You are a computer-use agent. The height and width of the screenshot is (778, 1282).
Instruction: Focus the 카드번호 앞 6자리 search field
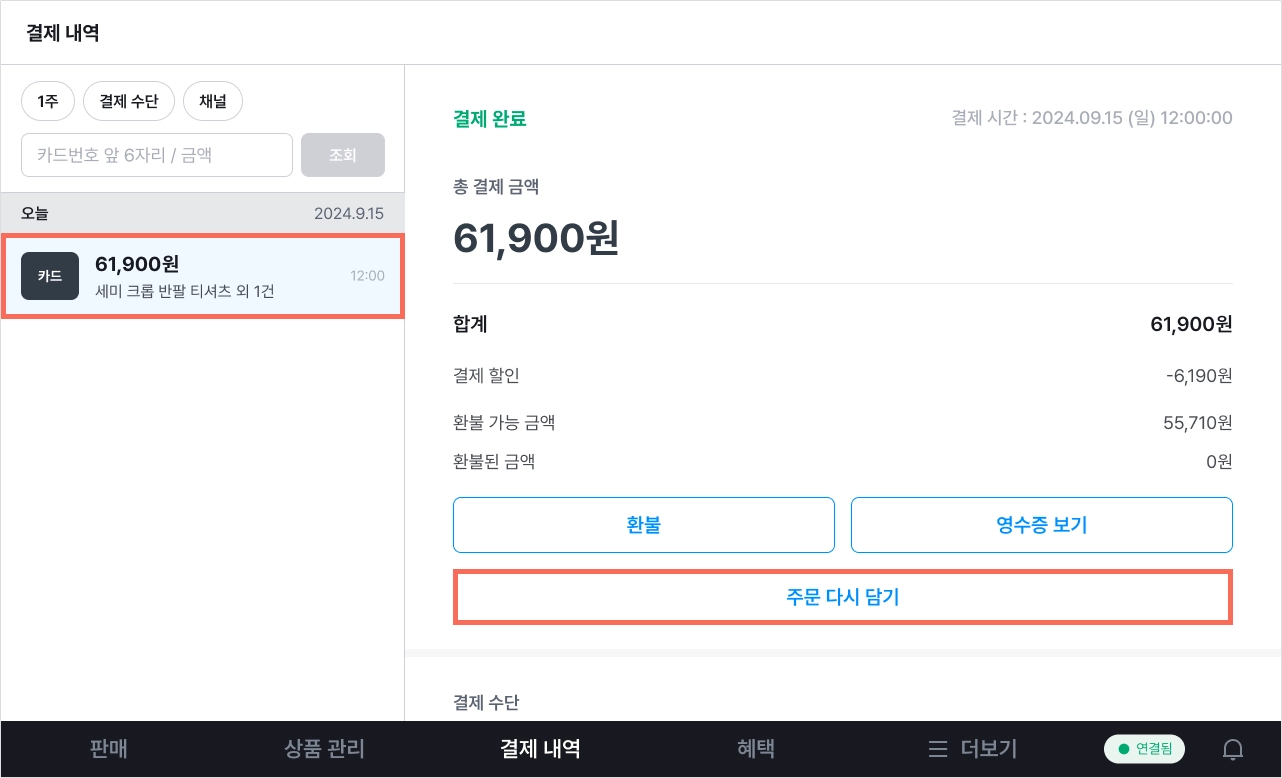tap(157, 155)
